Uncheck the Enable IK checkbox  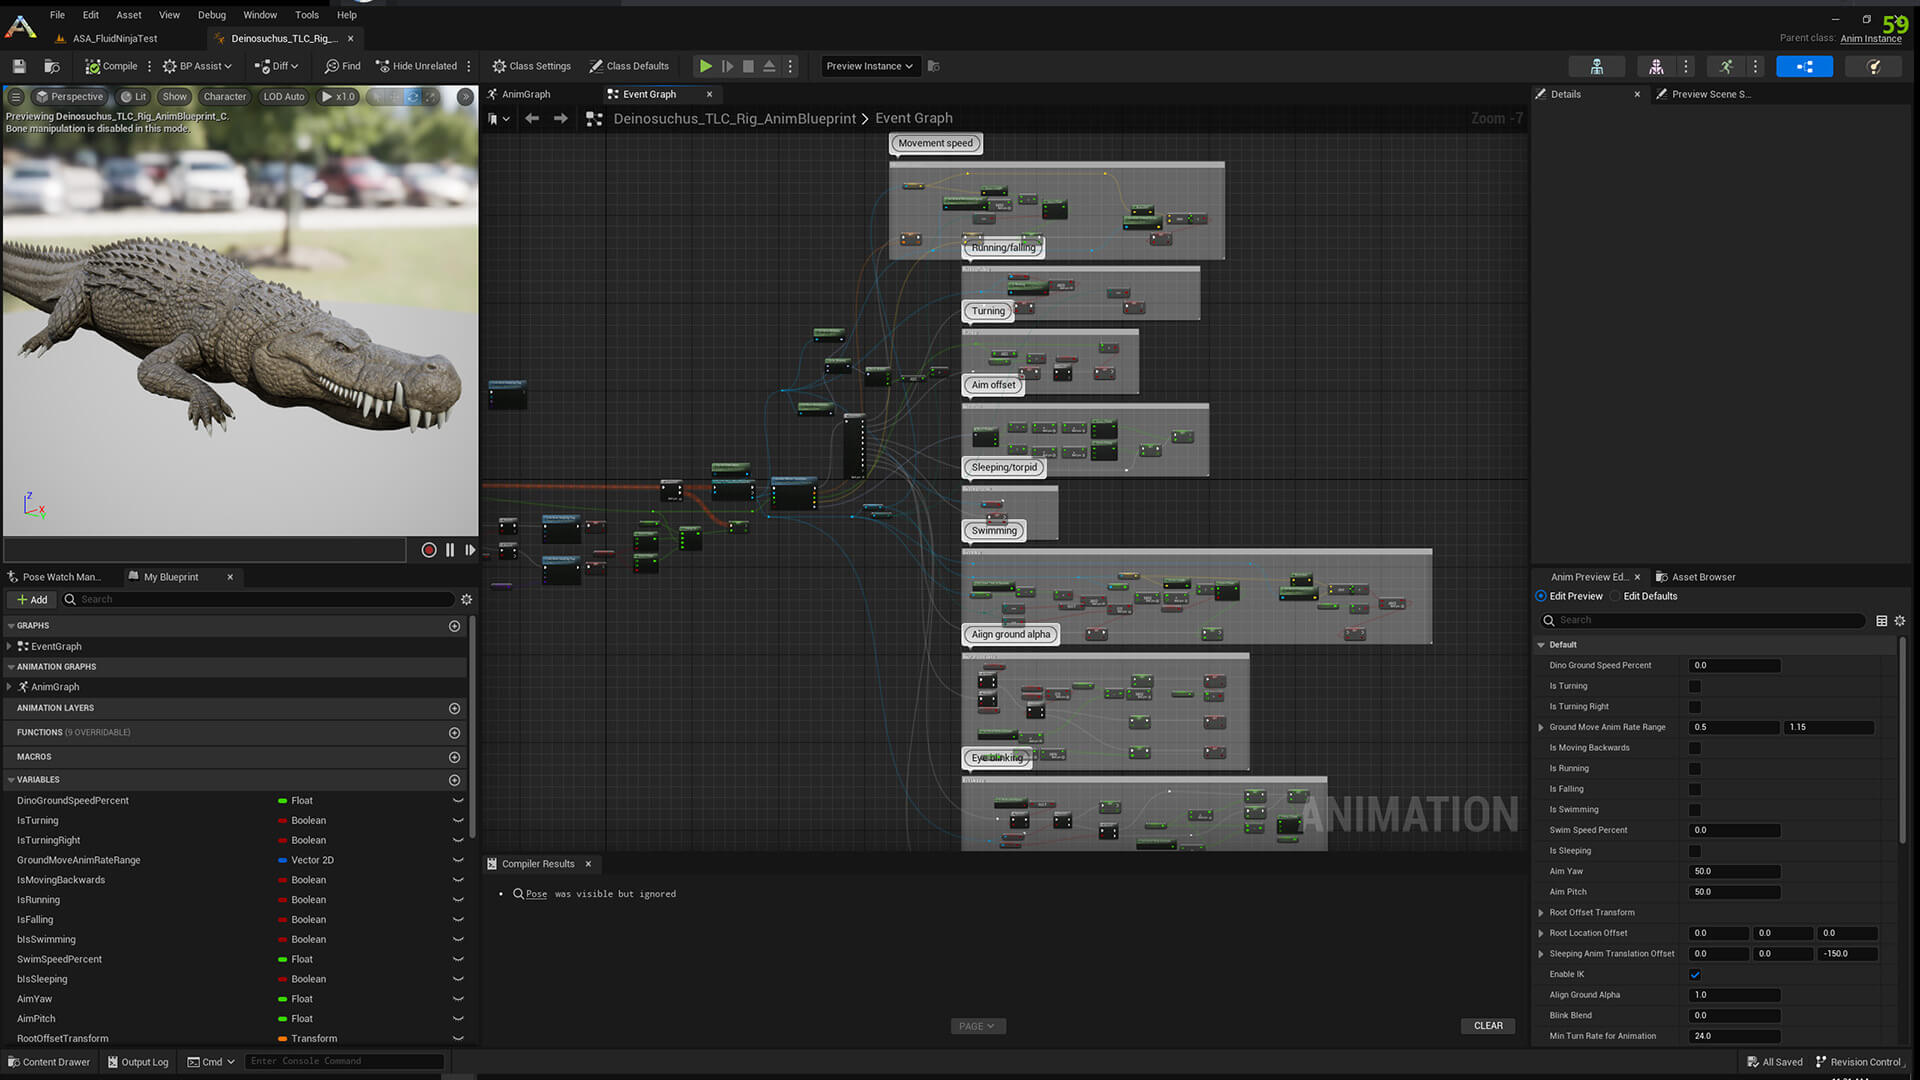click(1695, 974)
